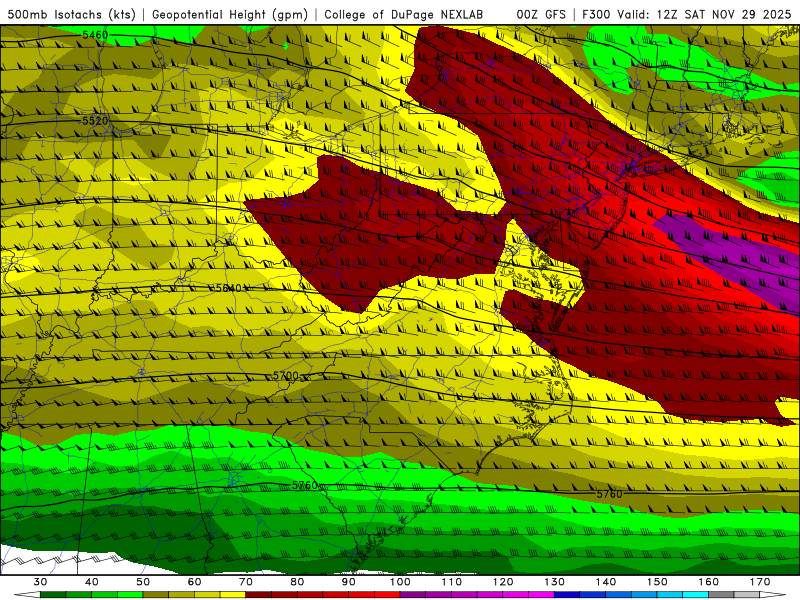Click the legend value 50

tap(143, 582)
